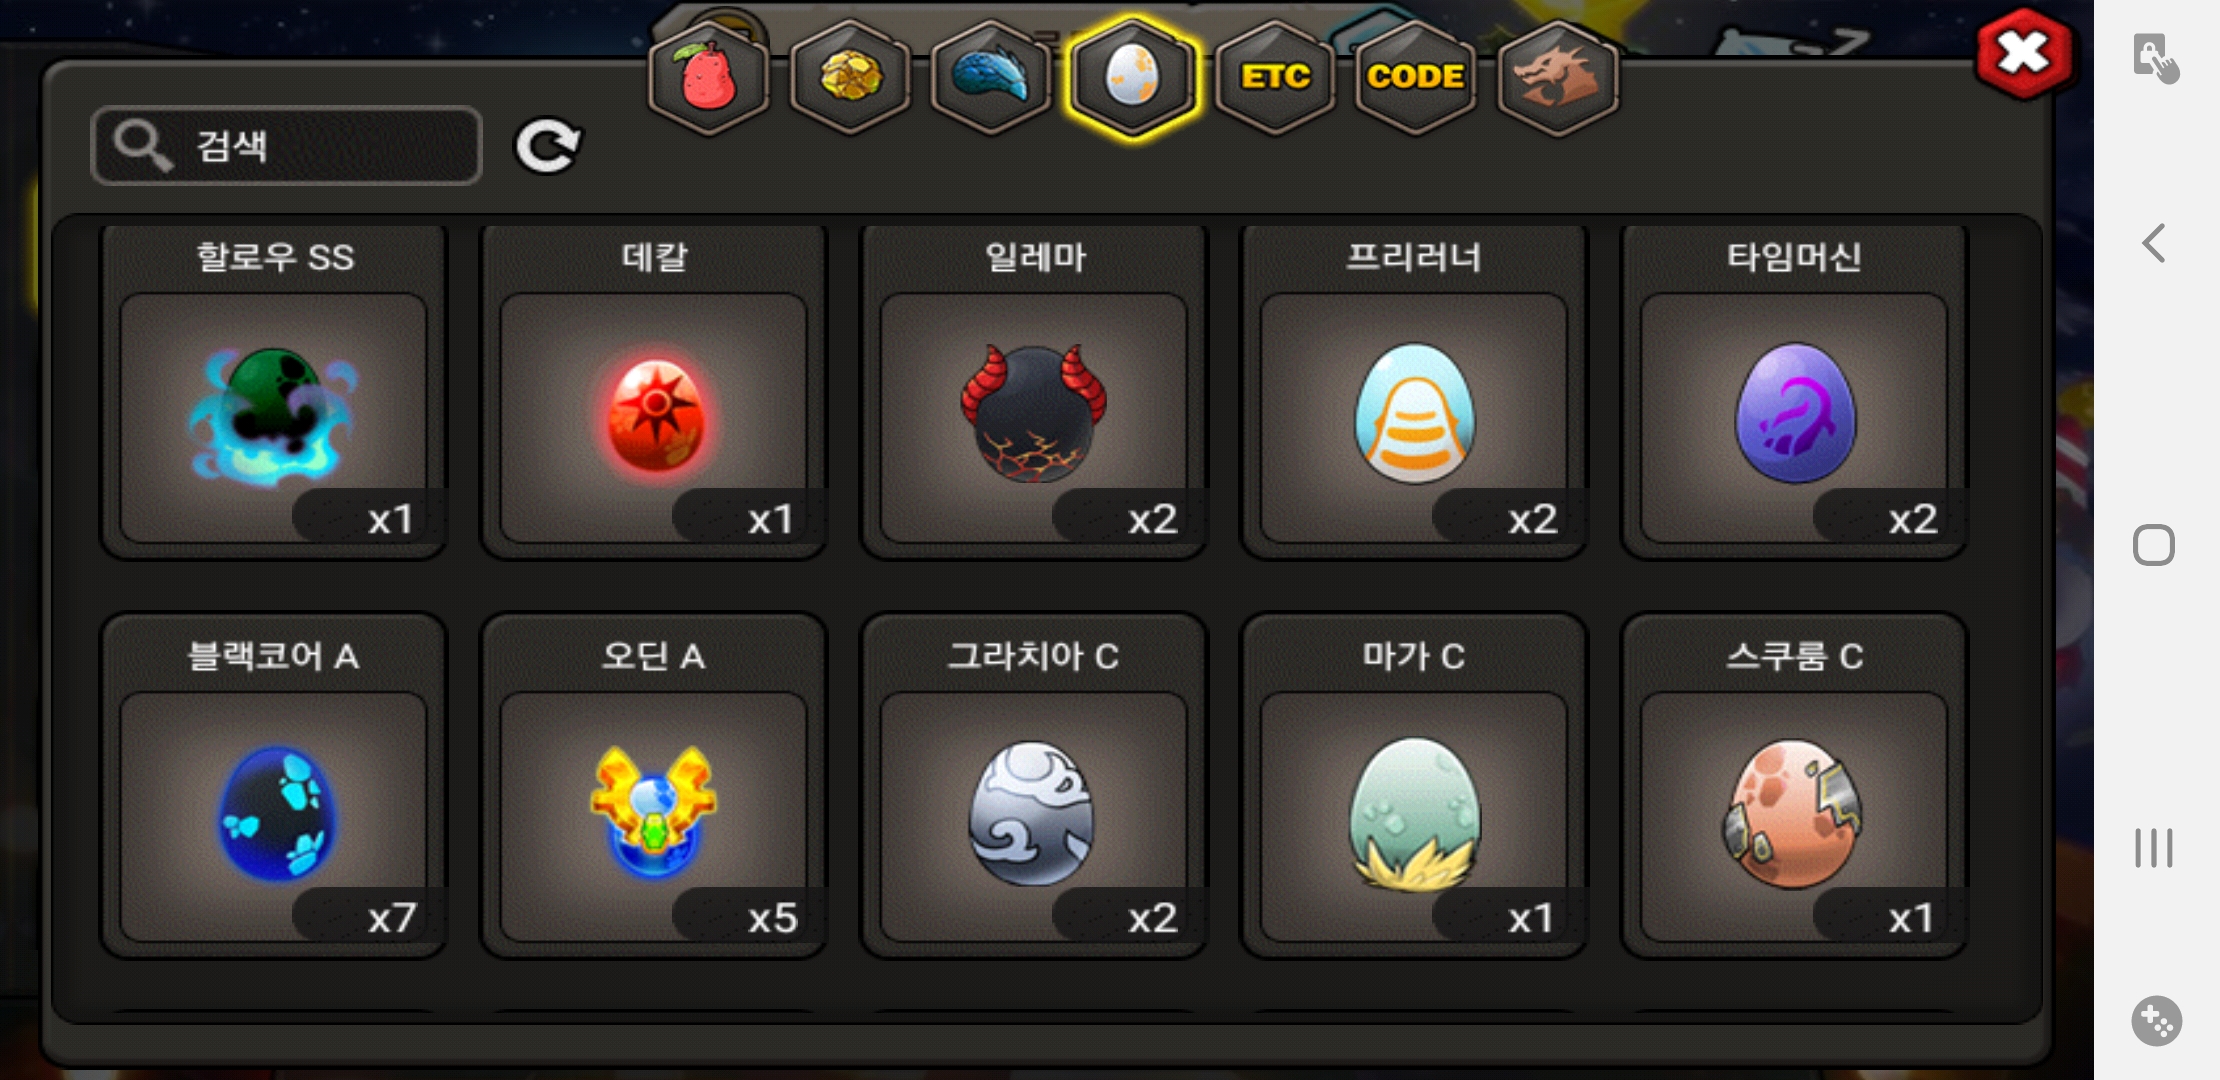2220x1080 pixels.
Task: Switch to the brown dragon head tab
Action: click(x=1558, y=78)
